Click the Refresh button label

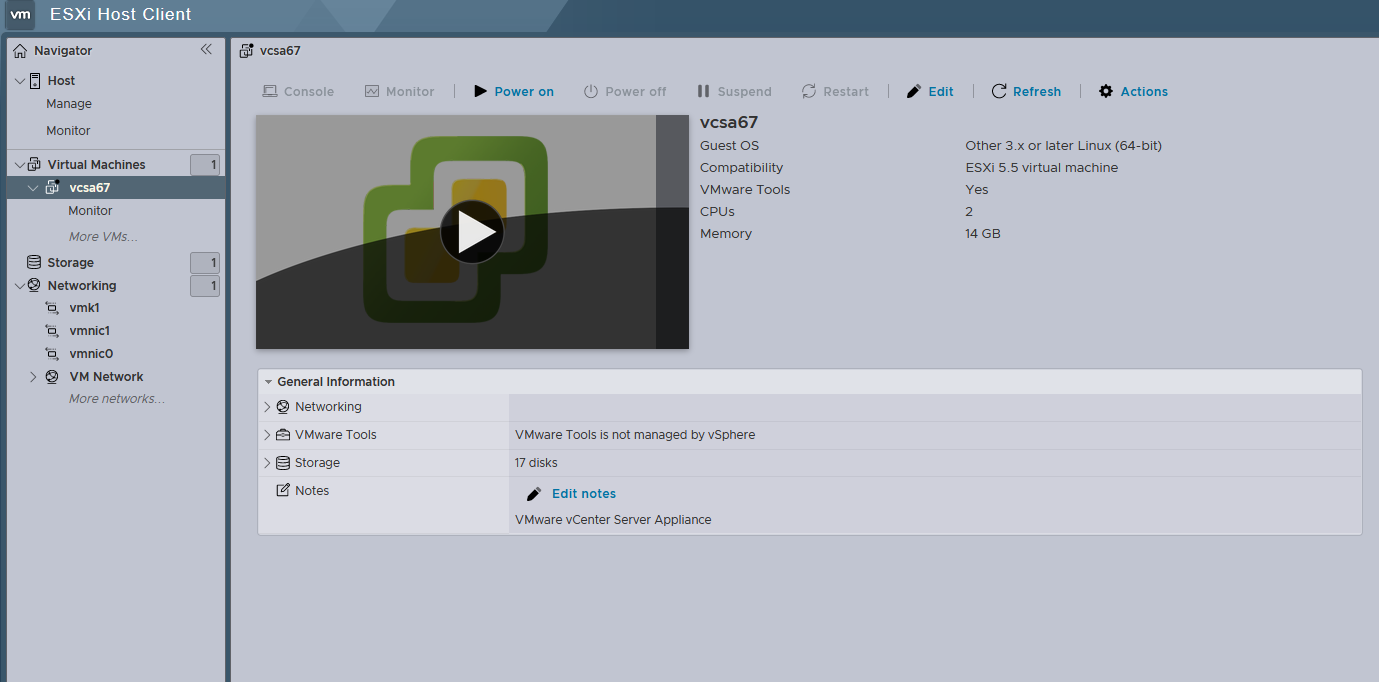(x=1037, y=91)
